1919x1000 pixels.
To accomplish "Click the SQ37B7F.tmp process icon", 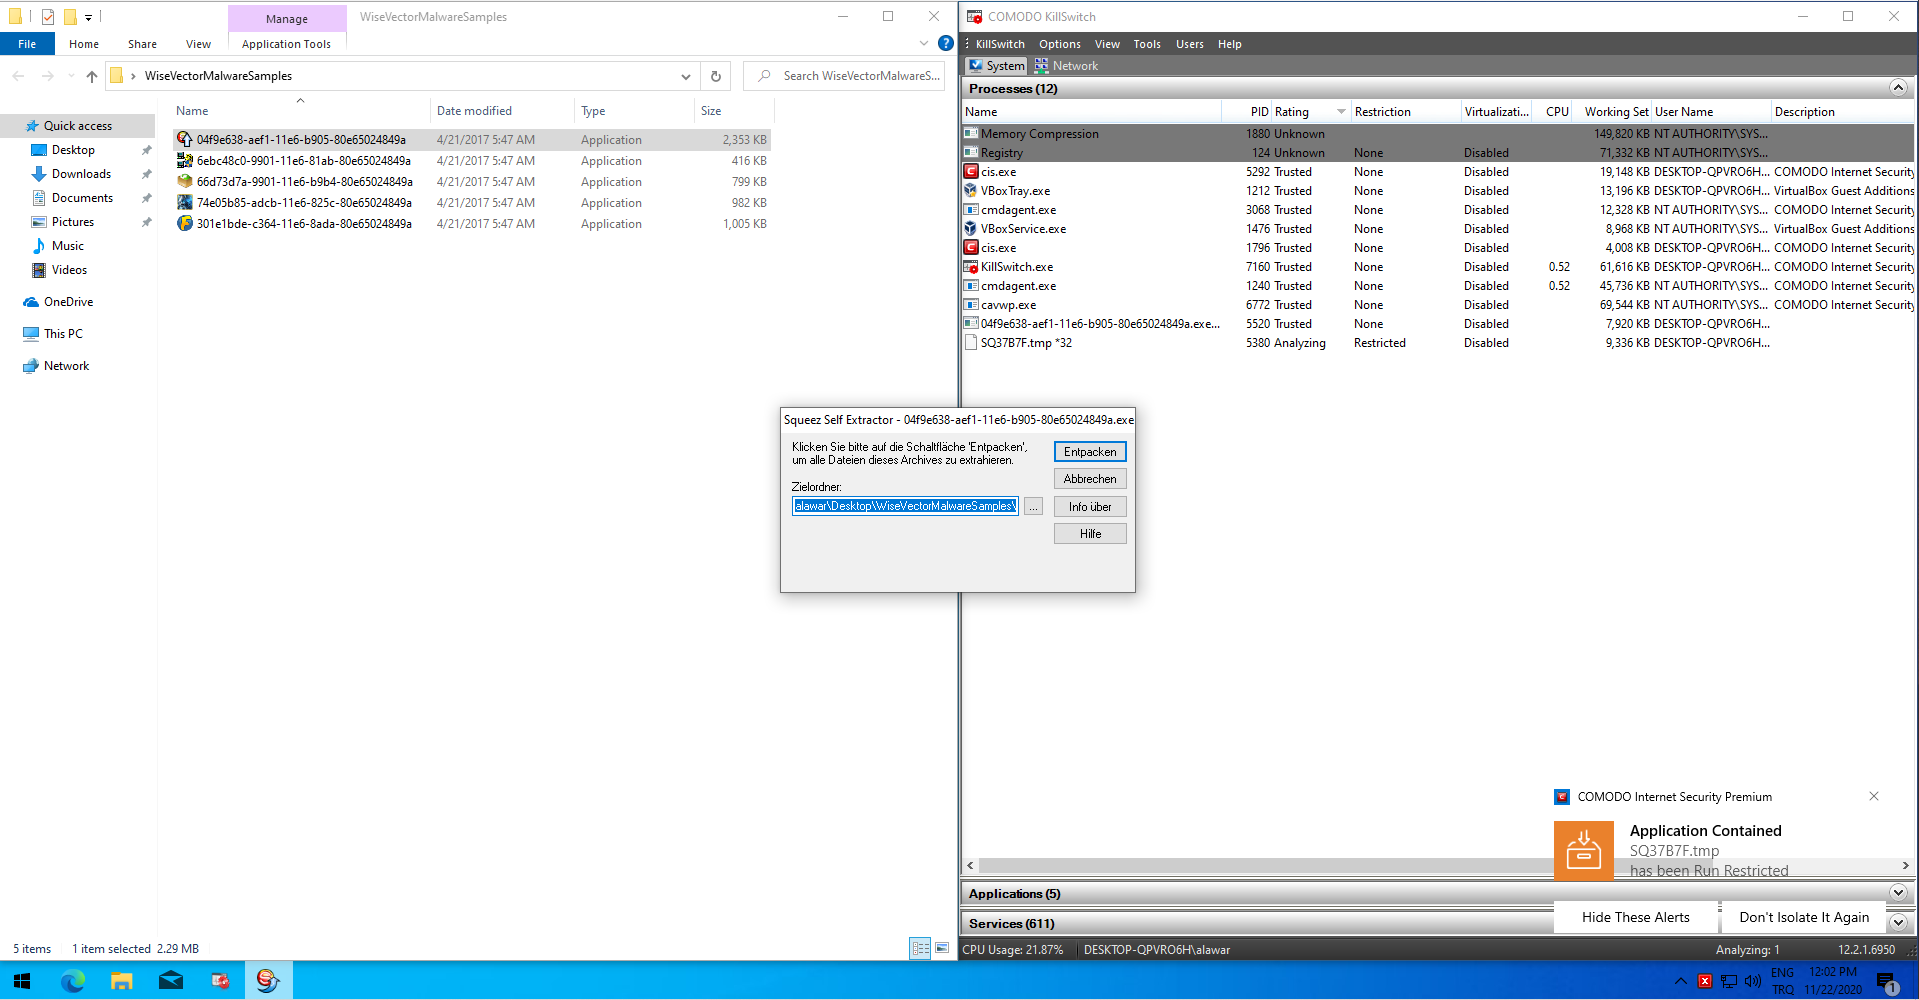I will click(x=970, y=343).
